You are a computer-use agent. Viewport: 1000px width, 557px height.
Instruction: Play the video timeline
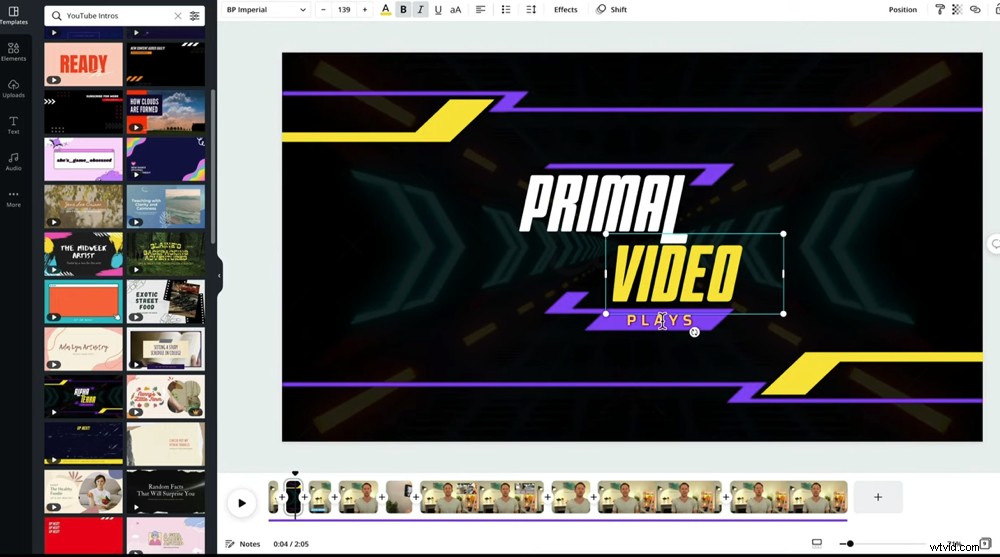(242, 503)
